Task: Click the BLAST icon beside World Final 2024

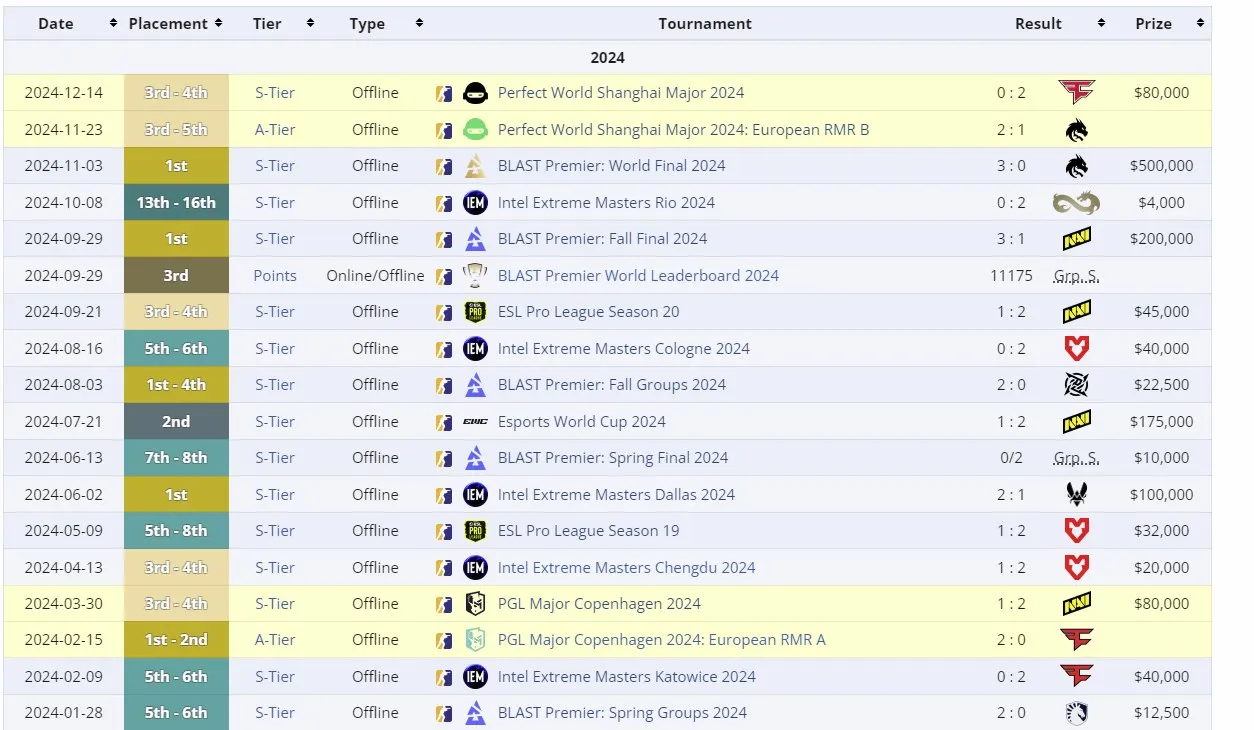Action: click(476, 166)
